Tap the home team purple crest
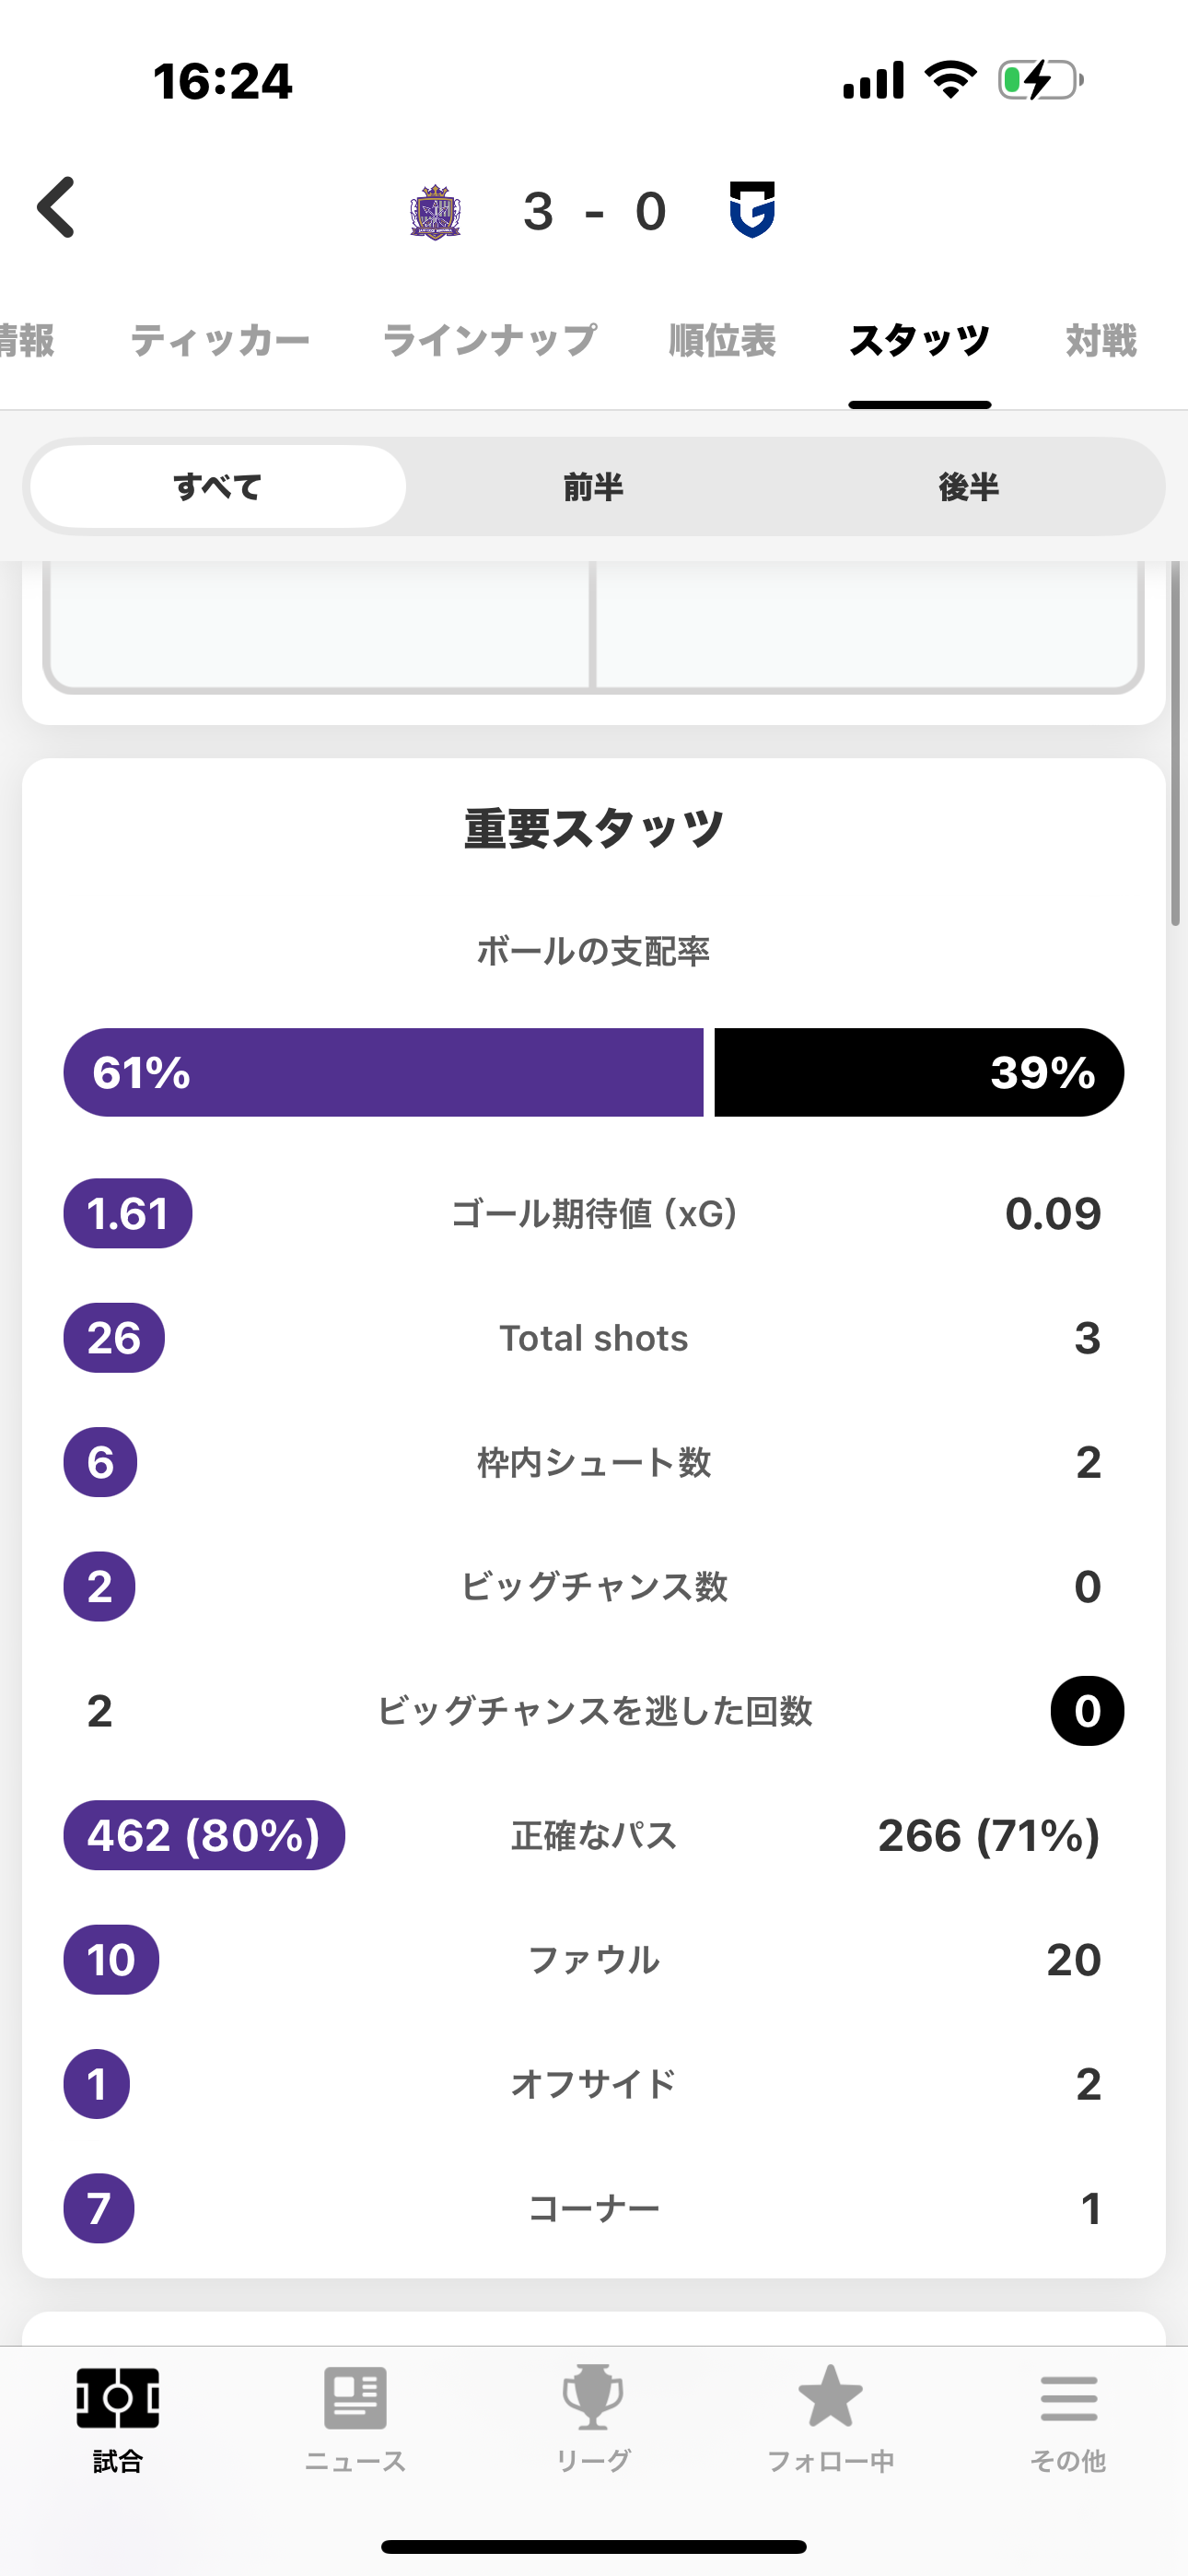1188x2576 pixels. (435, 211)
